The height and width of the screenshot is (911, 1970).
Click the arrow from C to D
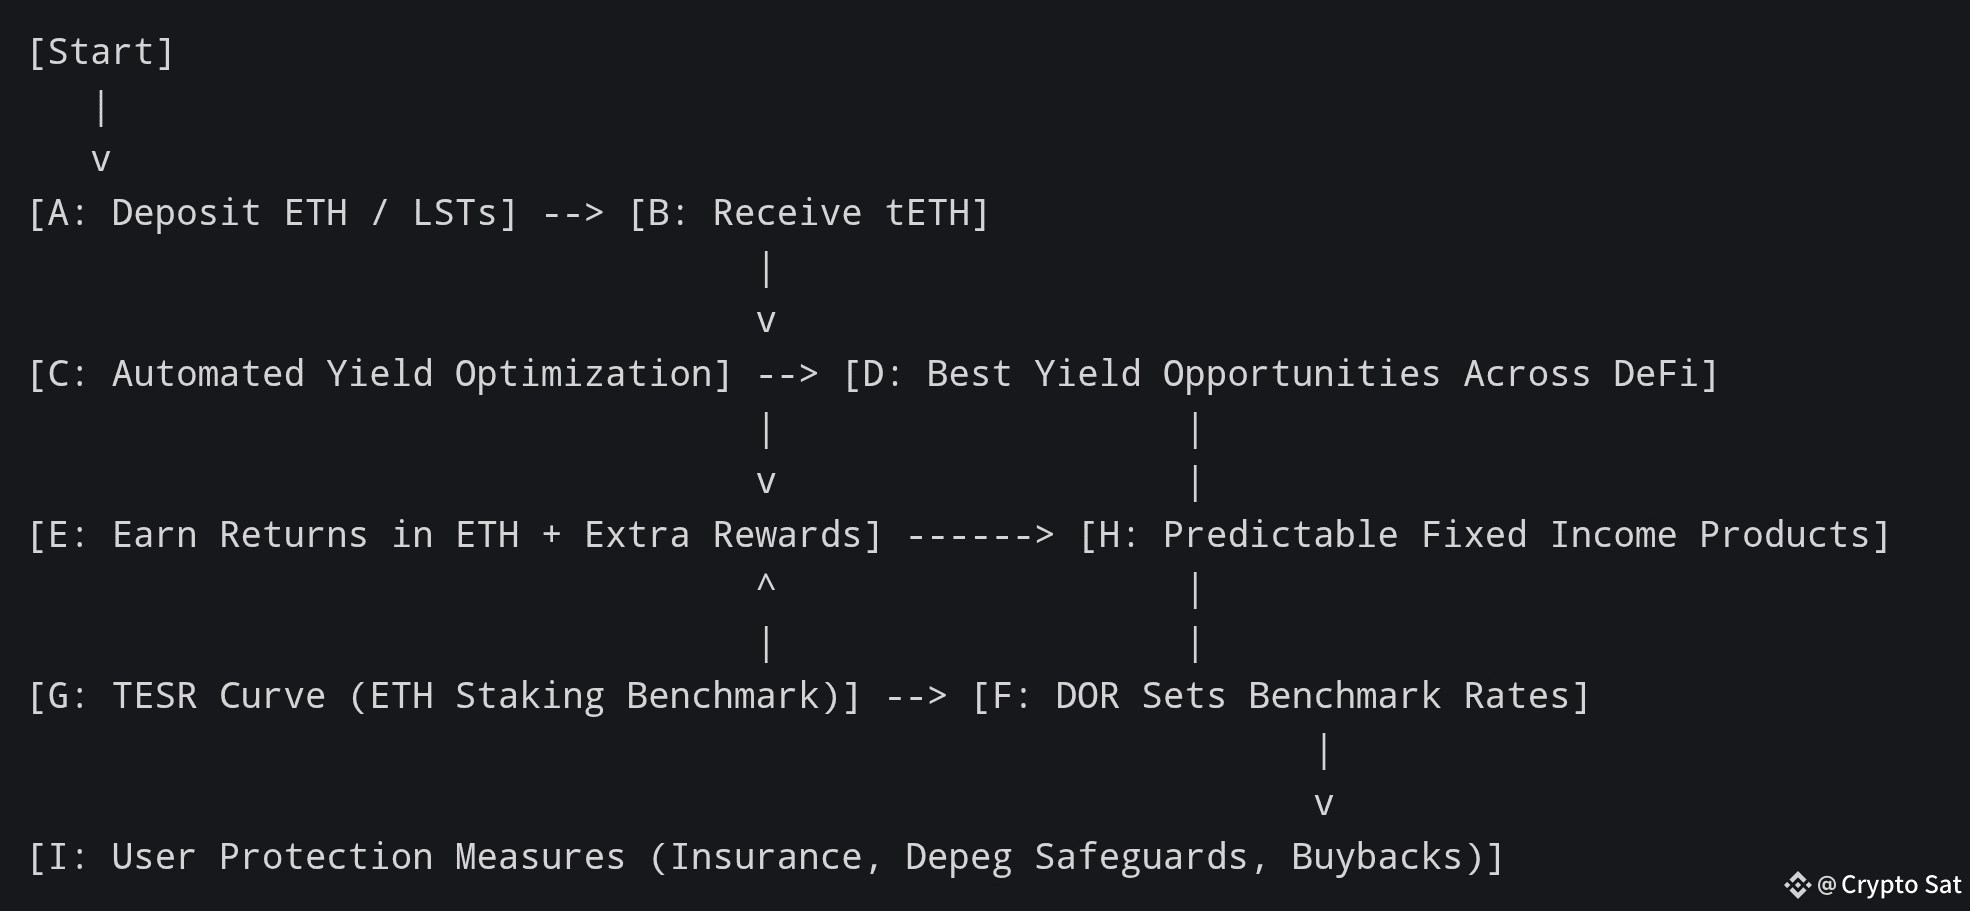tap(788, 374)
